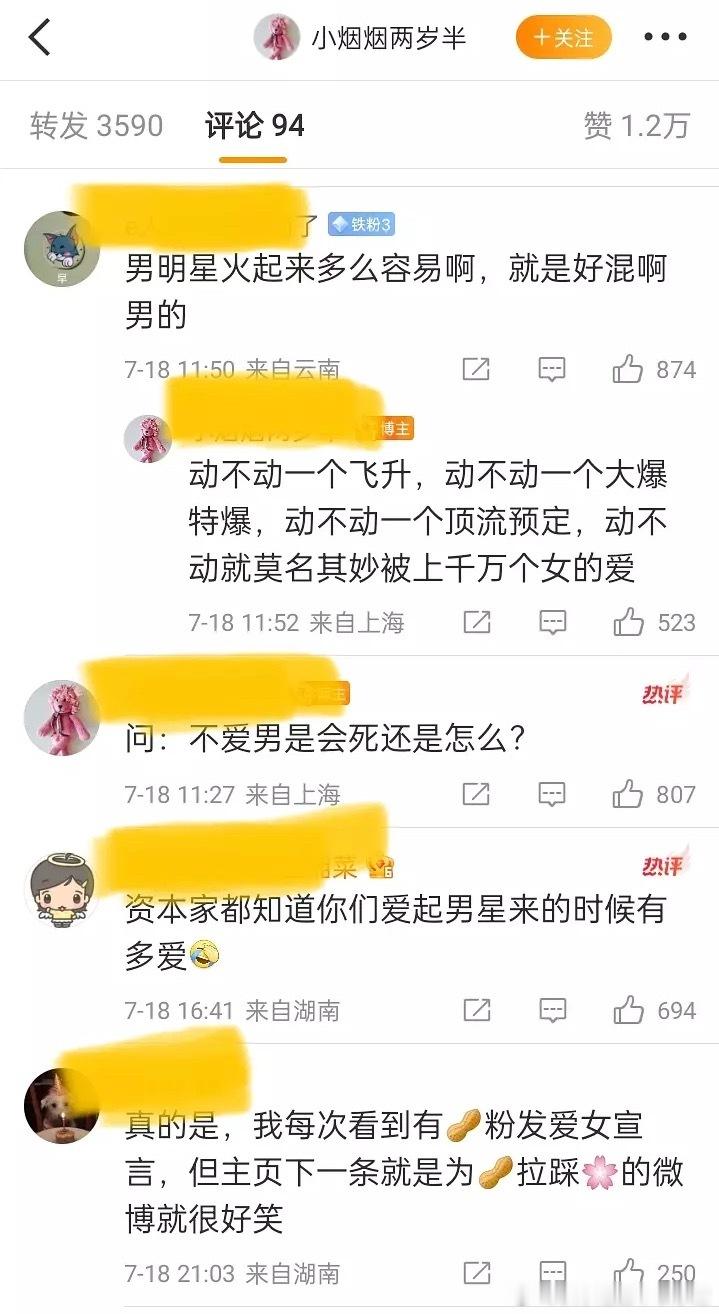Tap the pink bear avatar in header

[277, 38]
